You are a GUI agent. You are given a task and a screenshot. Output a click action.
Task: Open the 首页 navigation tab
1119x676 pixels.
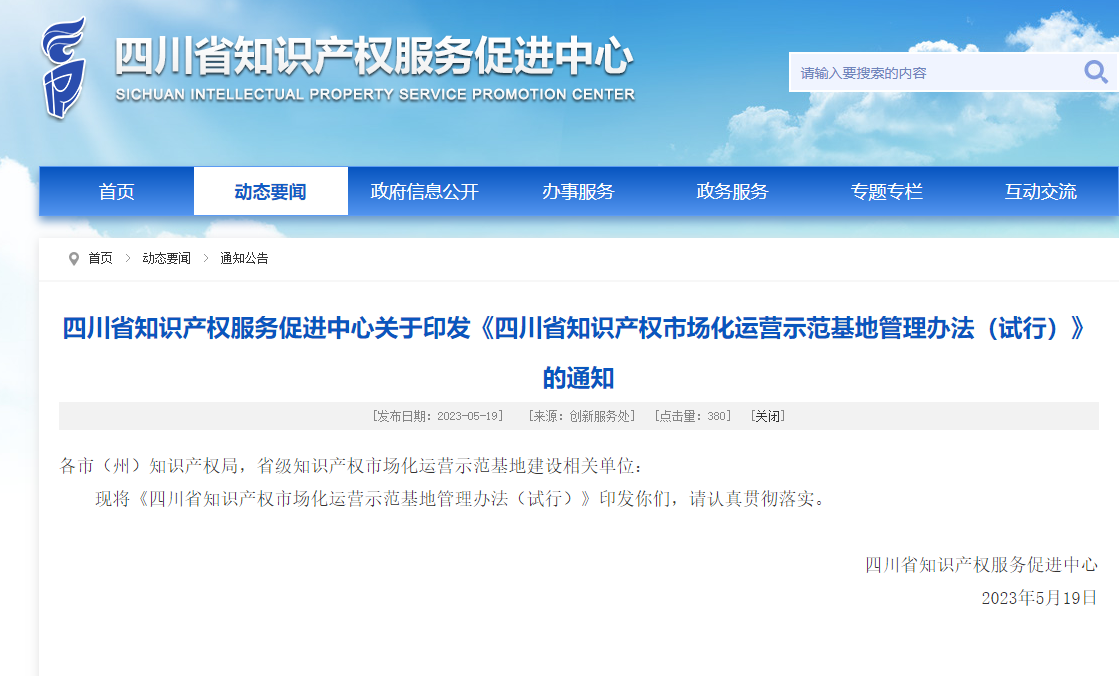click(x=116, y=192)
